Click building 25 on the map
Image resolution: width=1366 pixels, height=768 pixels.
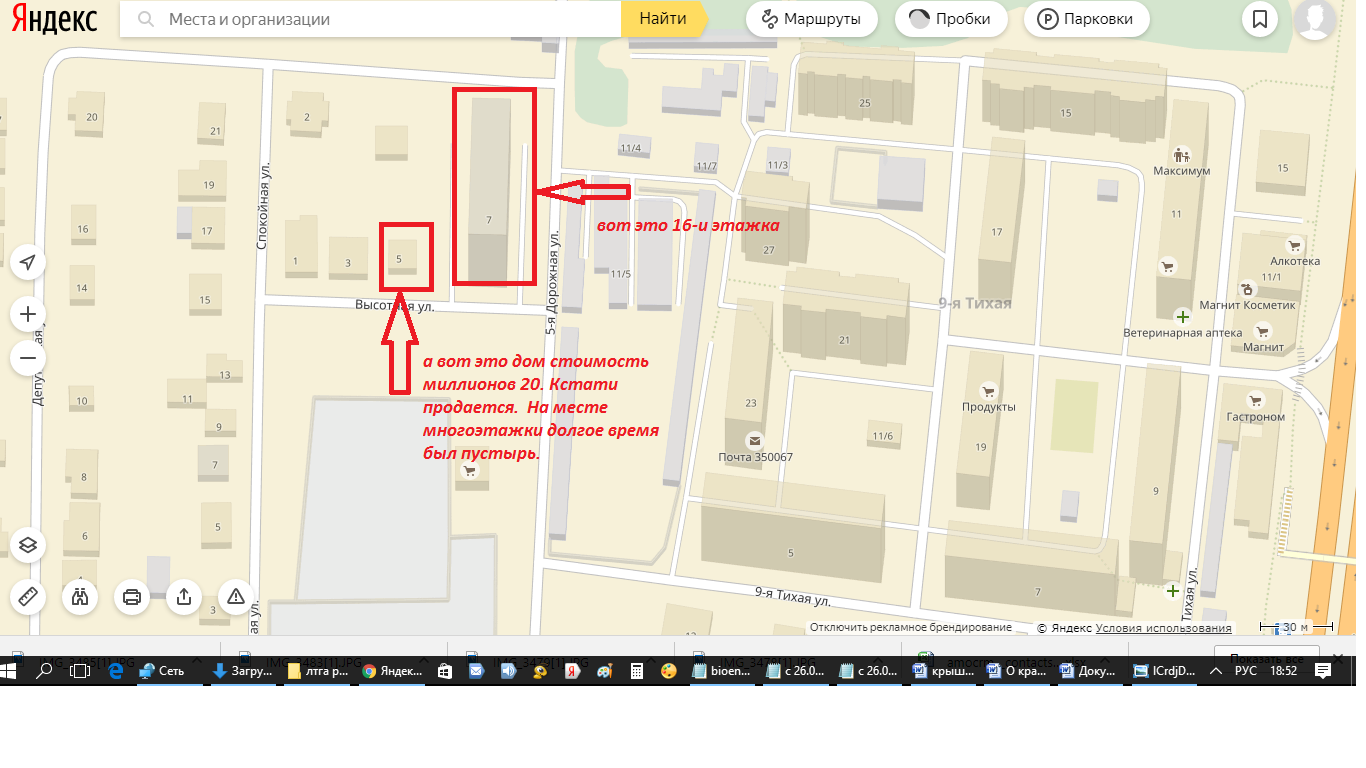[864, 103]
